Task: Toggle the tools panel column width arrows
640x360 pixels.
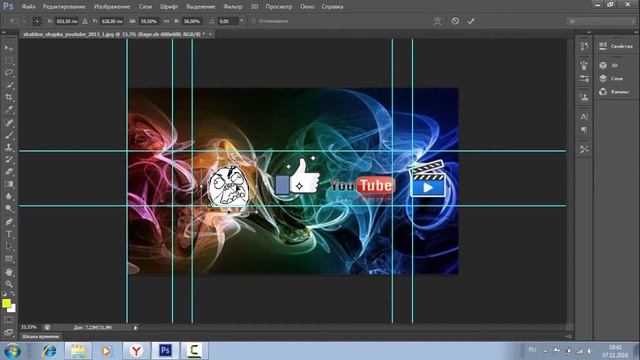Action: pos(4,32)
